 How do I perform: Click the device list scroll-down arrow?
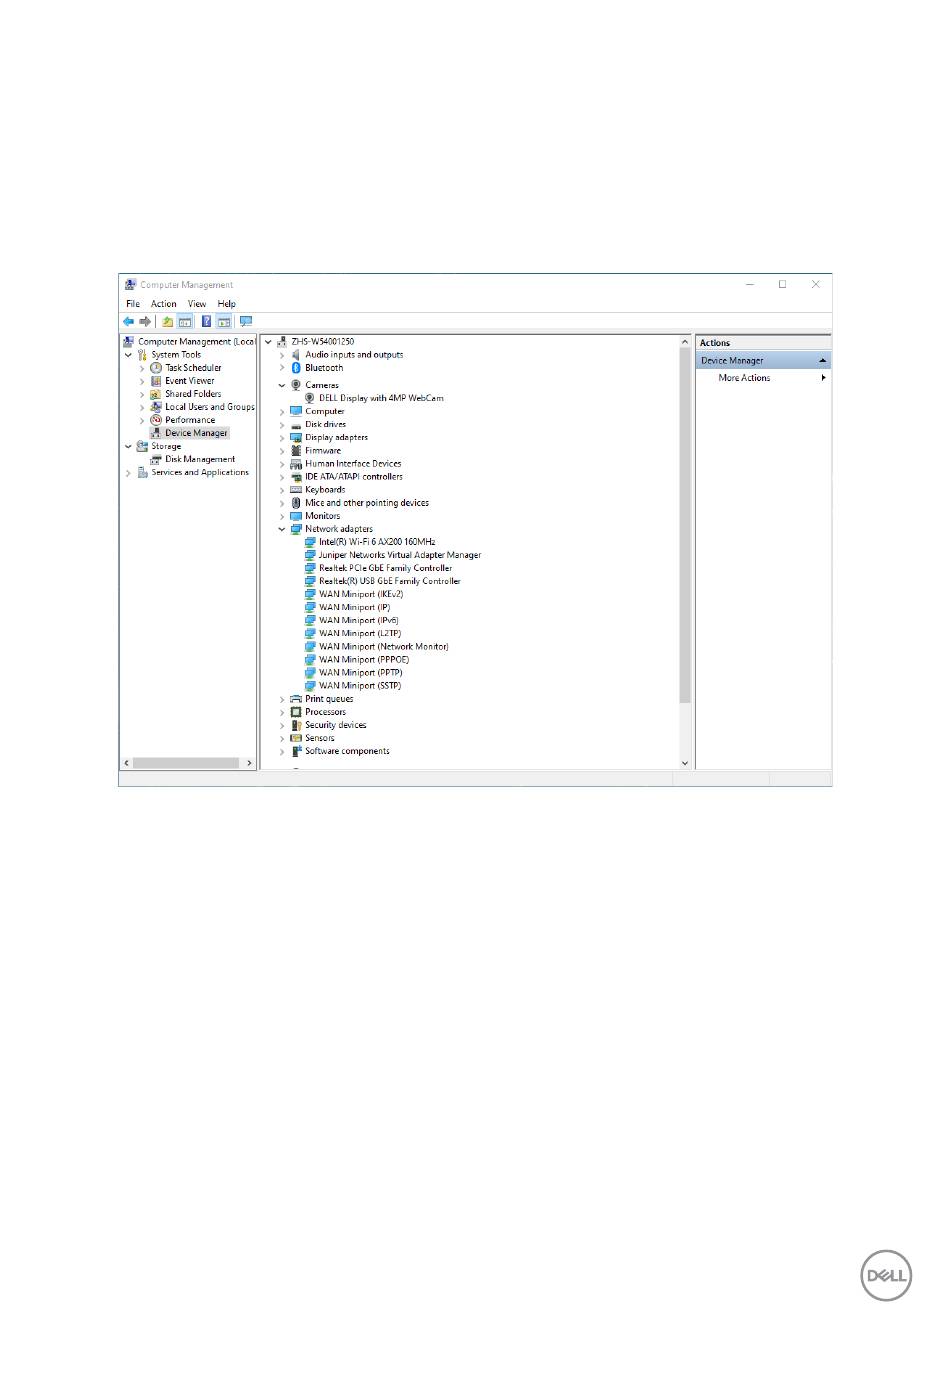pos(685,763)
